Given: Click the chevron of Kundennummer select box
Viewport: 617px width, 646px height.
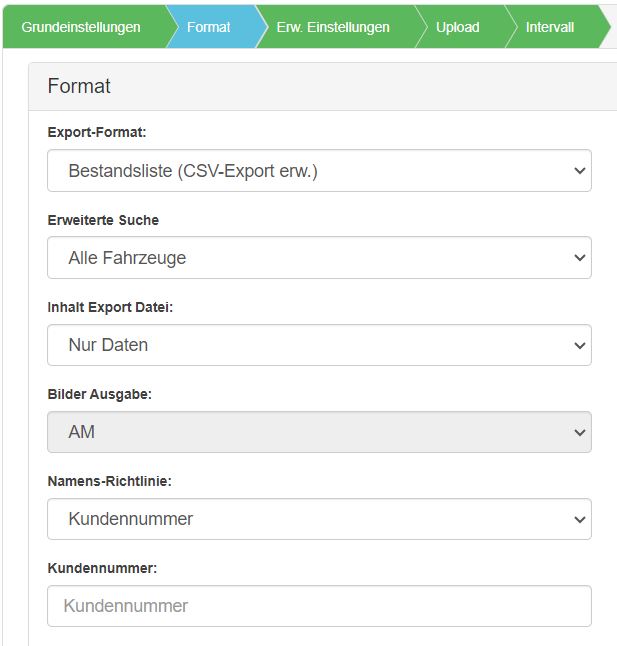Looking at the screenshot, I should 580,520.
